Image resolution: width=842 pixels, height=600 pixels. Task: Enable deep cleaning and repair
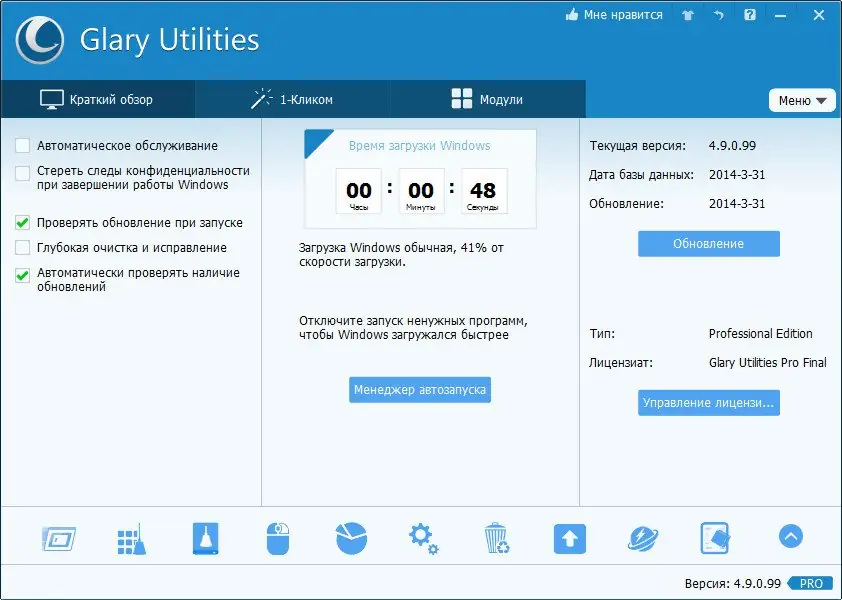(x=22, y=247)
